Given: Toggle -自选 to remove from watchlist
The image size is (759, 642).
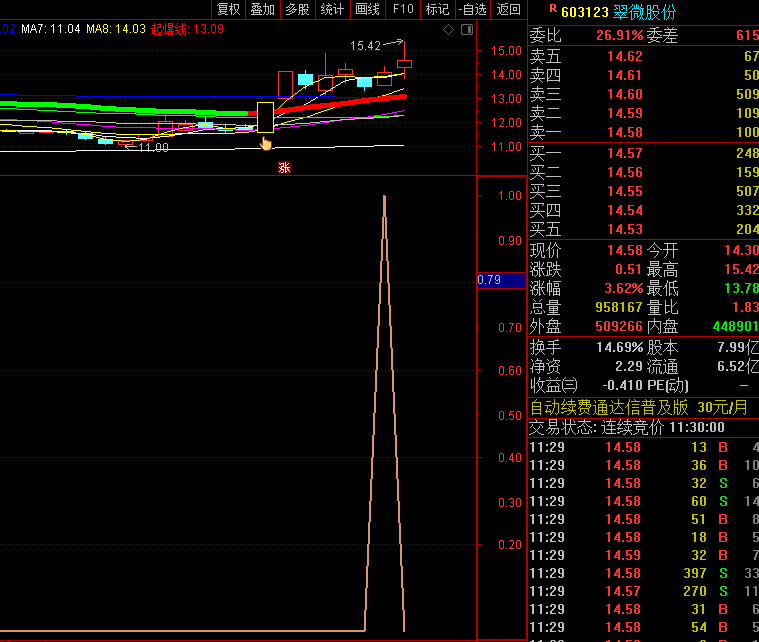Looking at the screenshot, I should tap(472, 9).
